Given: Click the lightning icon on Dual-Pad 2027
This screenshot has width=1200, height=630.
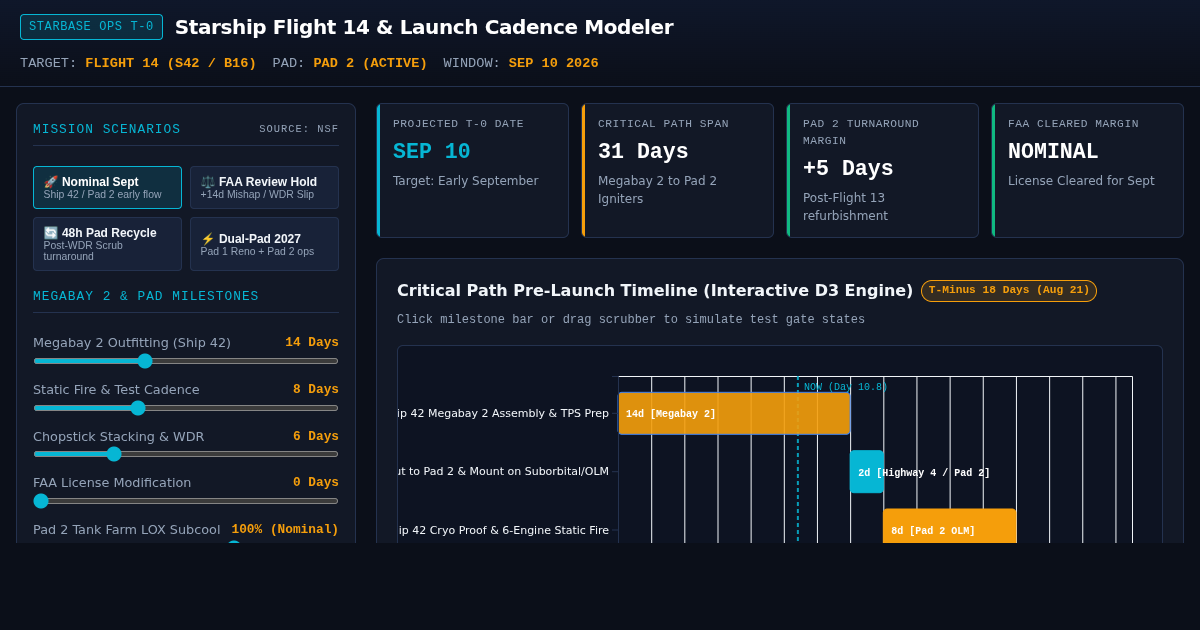Looking at the screenshot, I should (208, 239).
